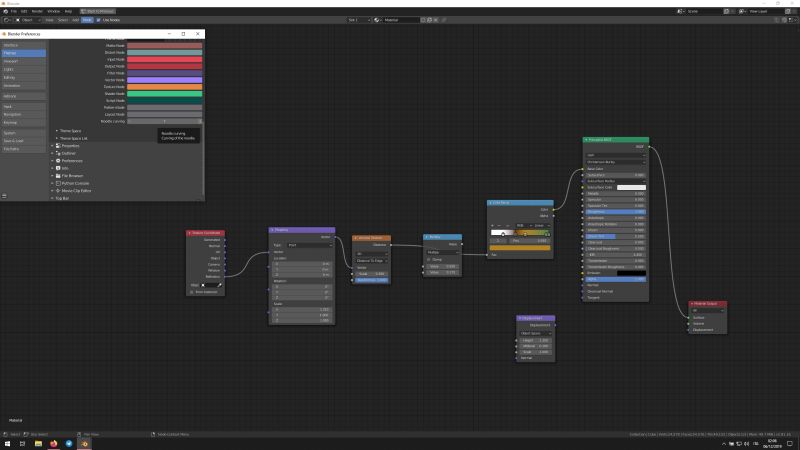Image resolution: width=800 pixels, height=450 pixels.
Task: Click the Preferences theme section icon
Action: point(58,161)
